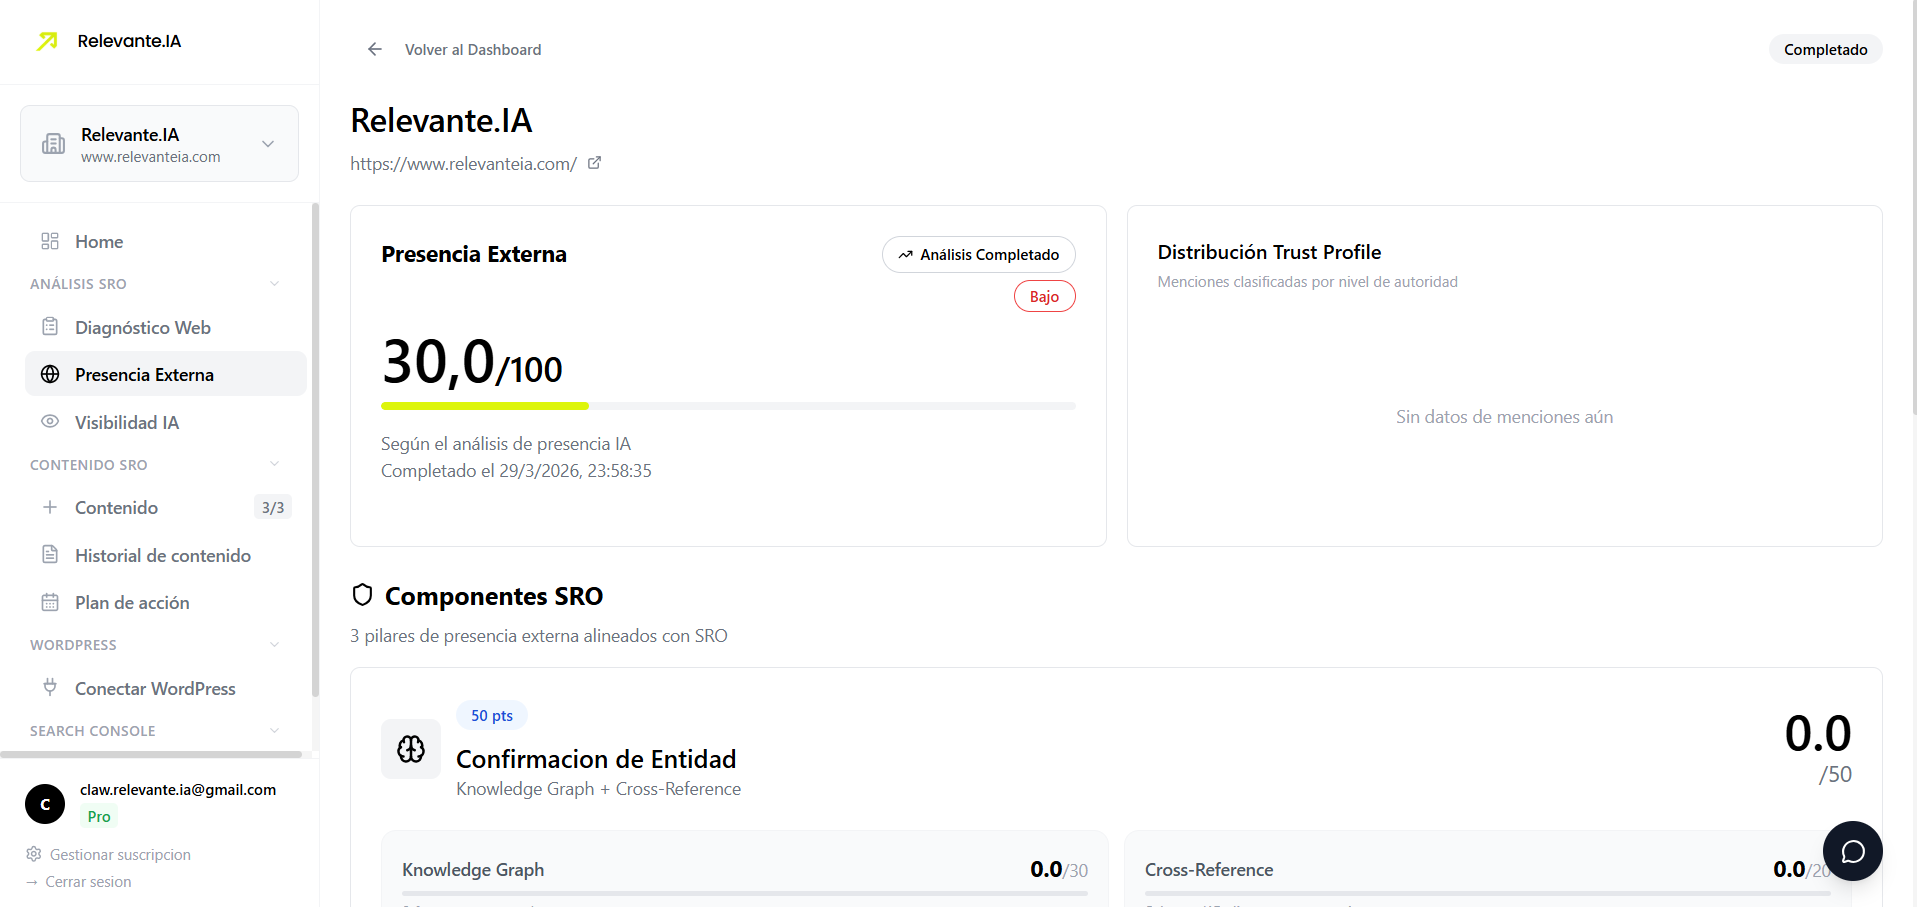1917x907 pixels.
Task: Open the external link icon next to the URL
Action: coord(595,162)
